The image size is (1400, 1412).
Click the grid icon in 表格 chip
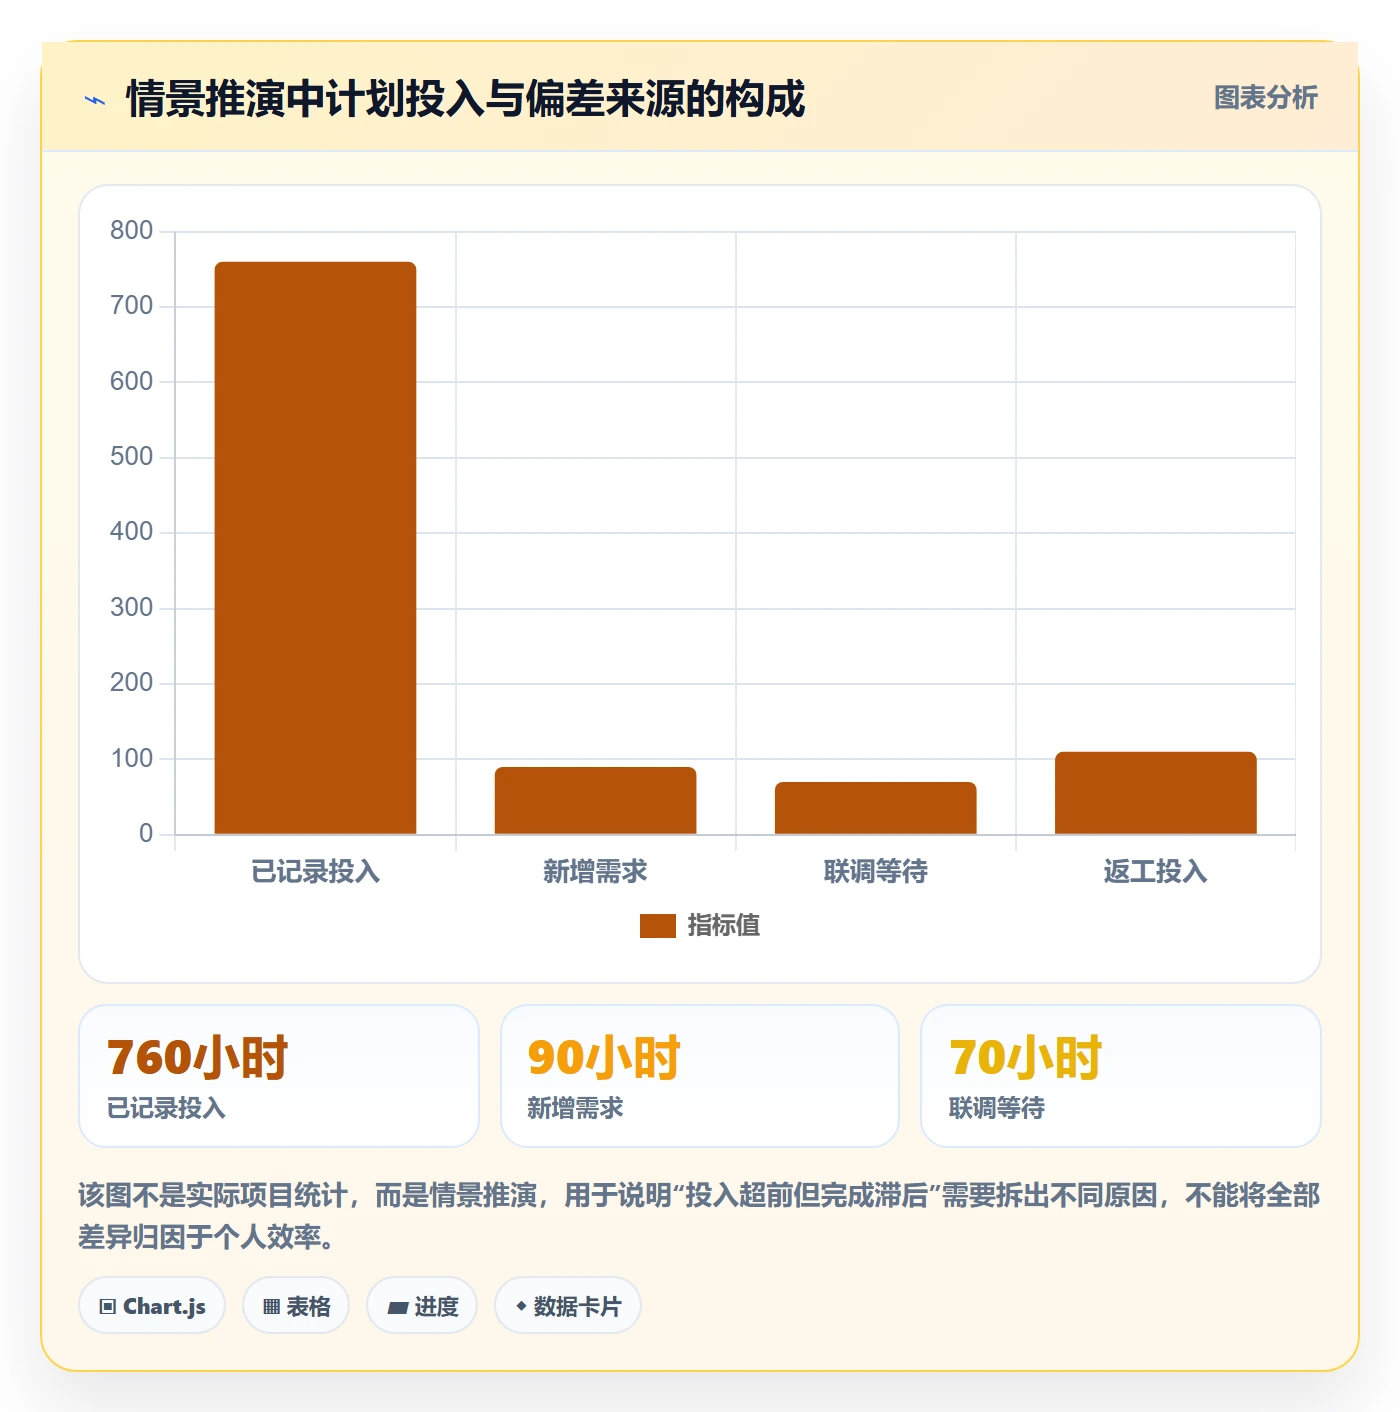pyautogui.click(x=271, y=1307)
